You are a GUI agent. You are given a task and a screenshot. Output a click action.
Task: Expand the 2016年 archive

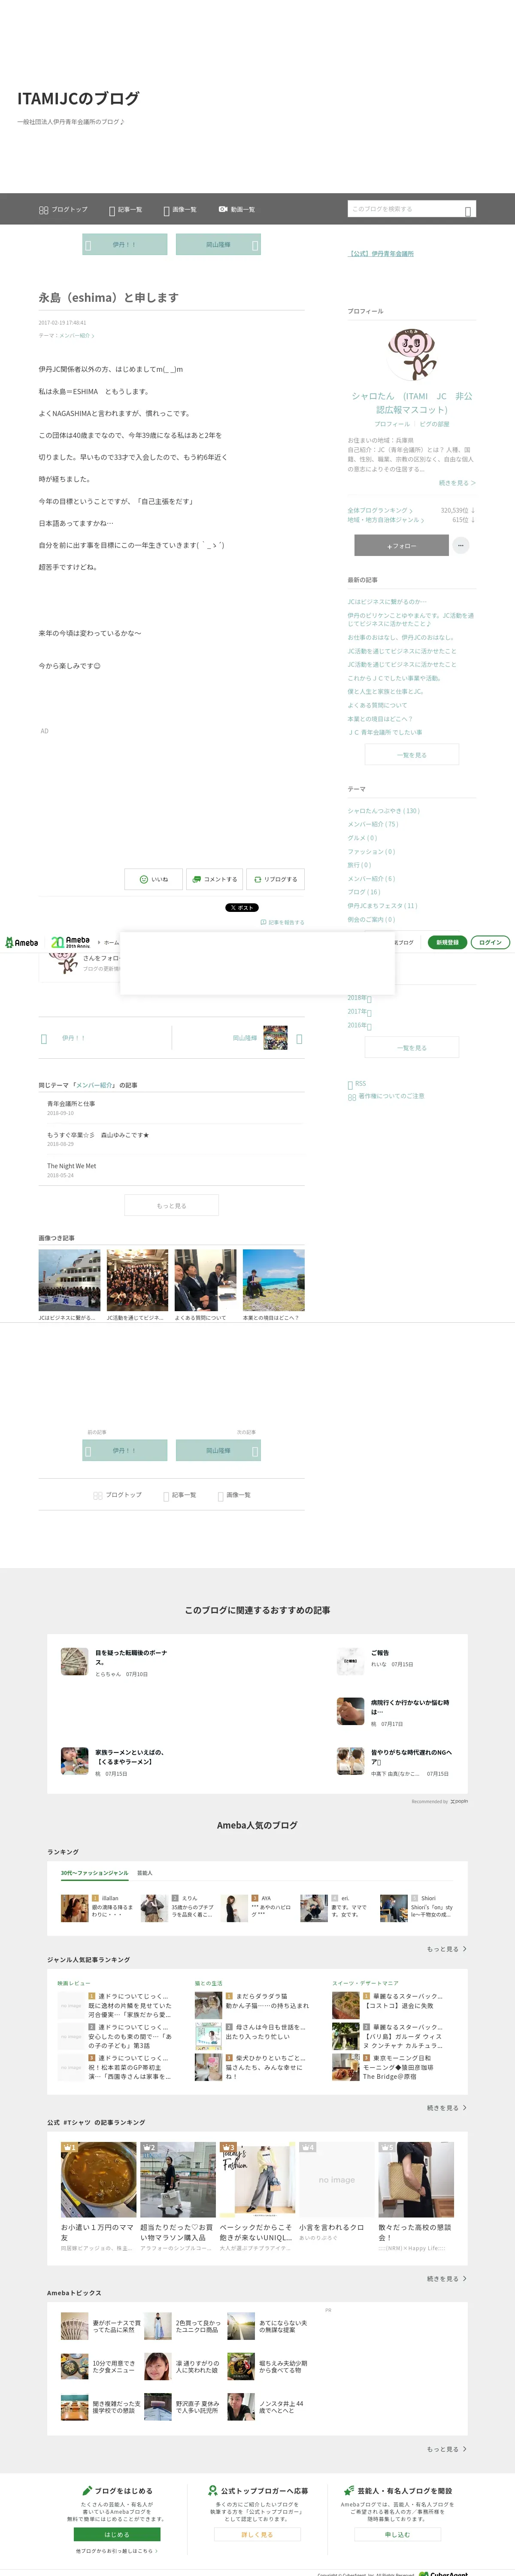(359, 1025)
